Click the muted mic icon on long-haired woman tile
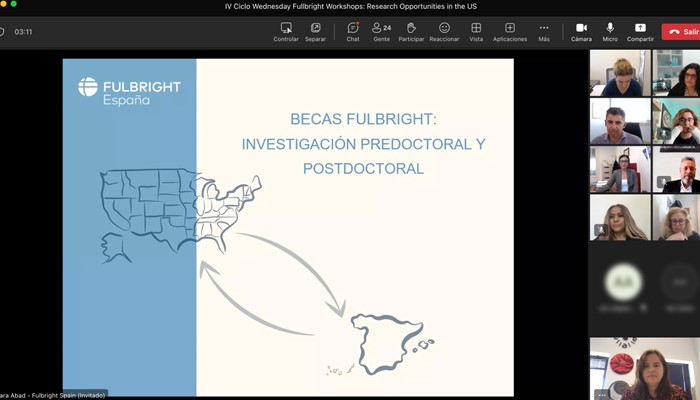 point(601,229)
